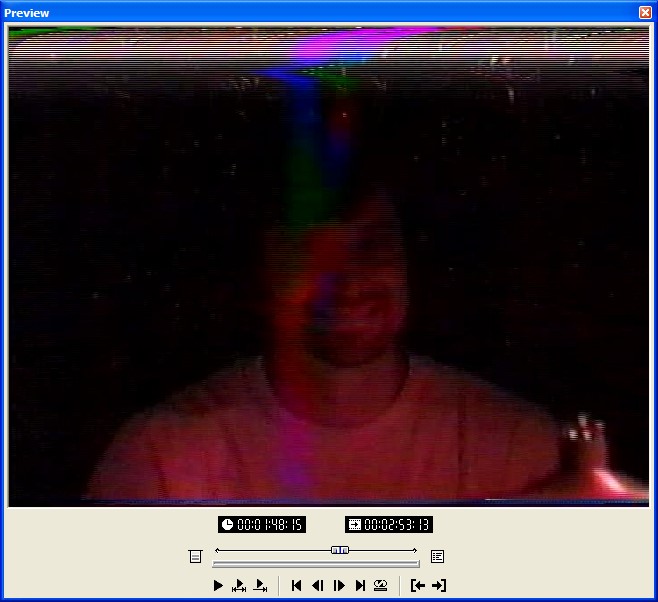658x602 pixels.
Task: Click the icon left of the jog slider
Action: [195, 556]
